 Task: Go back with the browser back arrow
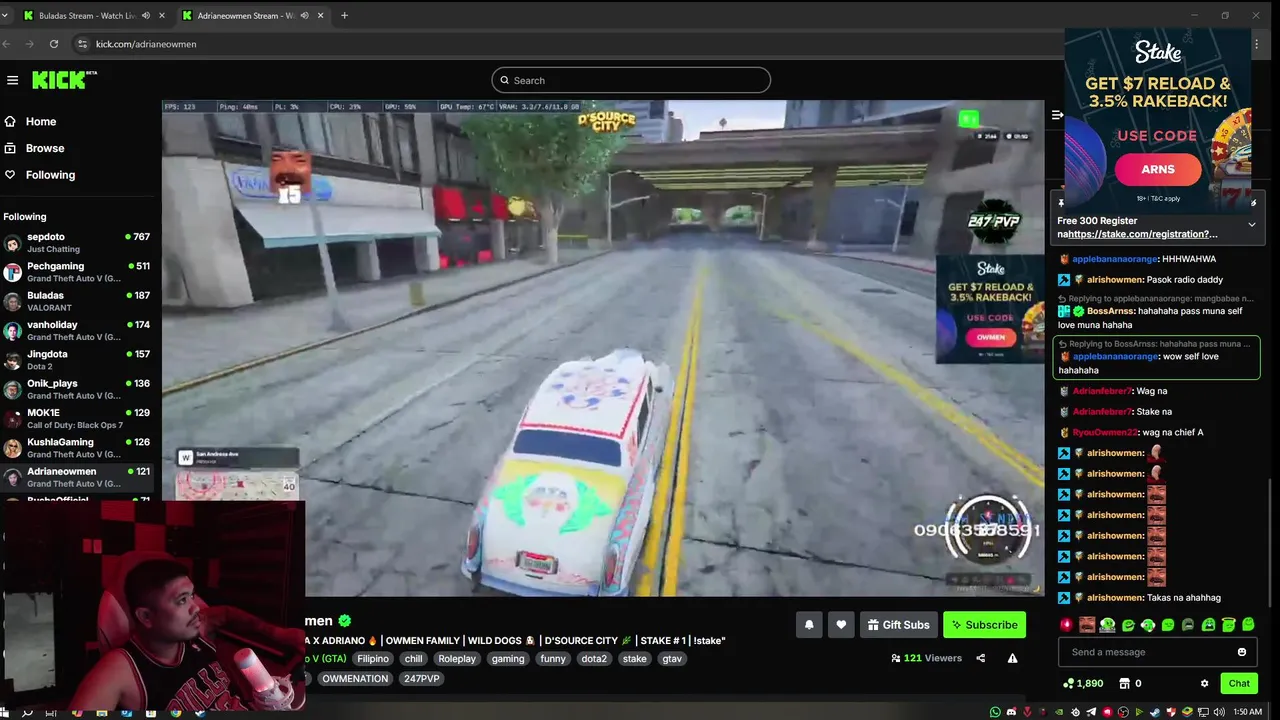pyautogui.click(x=6, y=44)
